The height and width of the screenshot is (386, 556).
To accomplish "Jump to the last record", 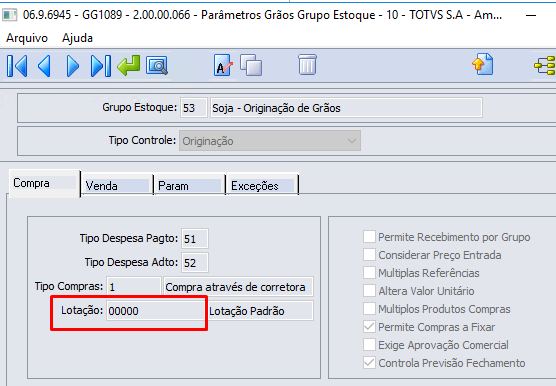I will [101, 66].
